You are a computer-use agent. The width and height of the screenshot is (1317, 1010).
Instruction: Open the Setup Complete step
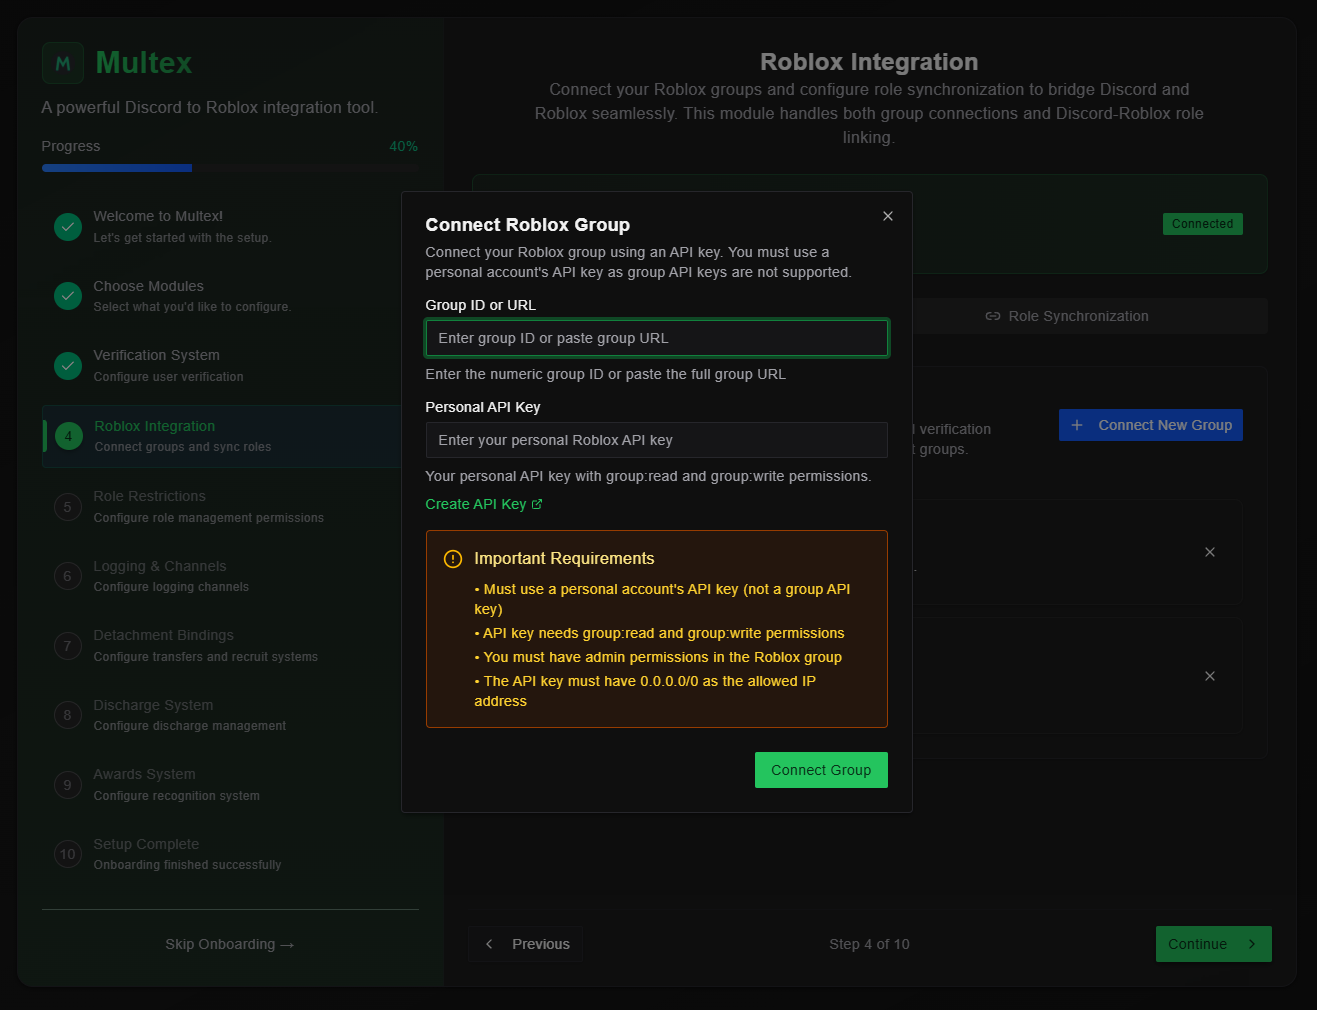coord(230,854)
